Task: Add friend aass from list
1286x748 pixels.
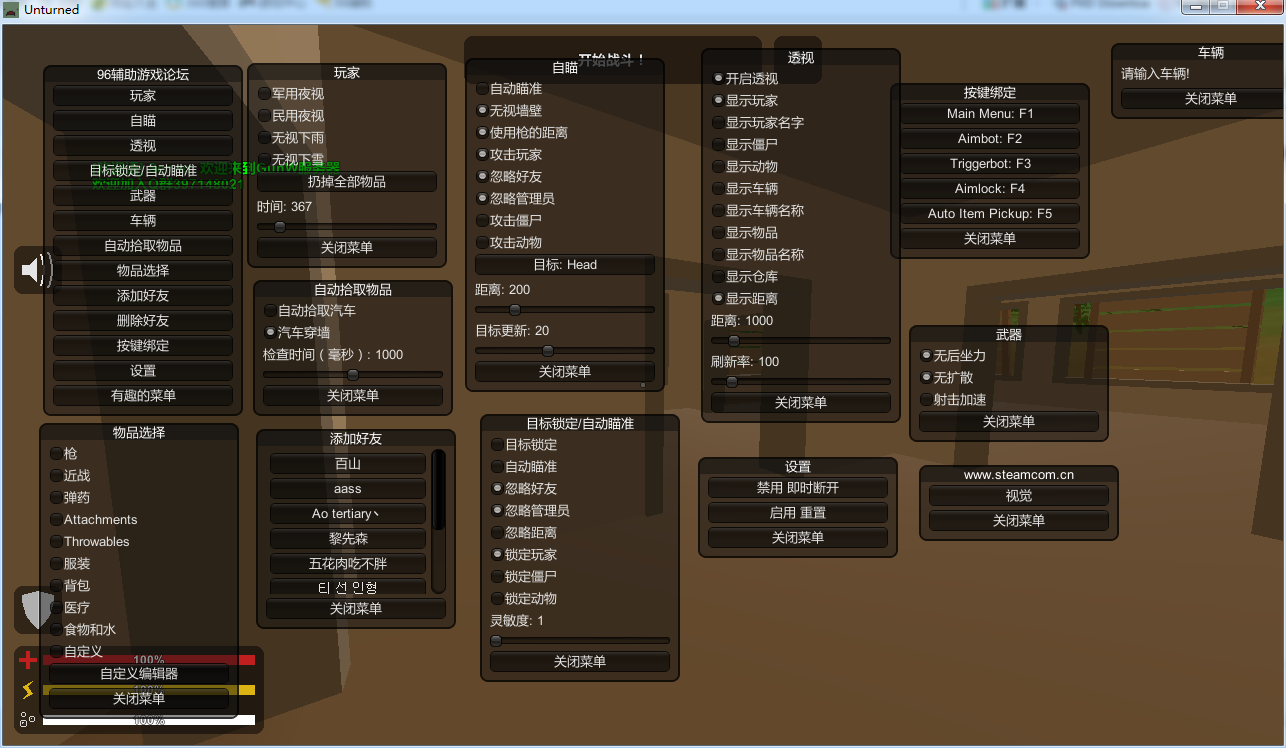Action: click(x=348, y=489)
